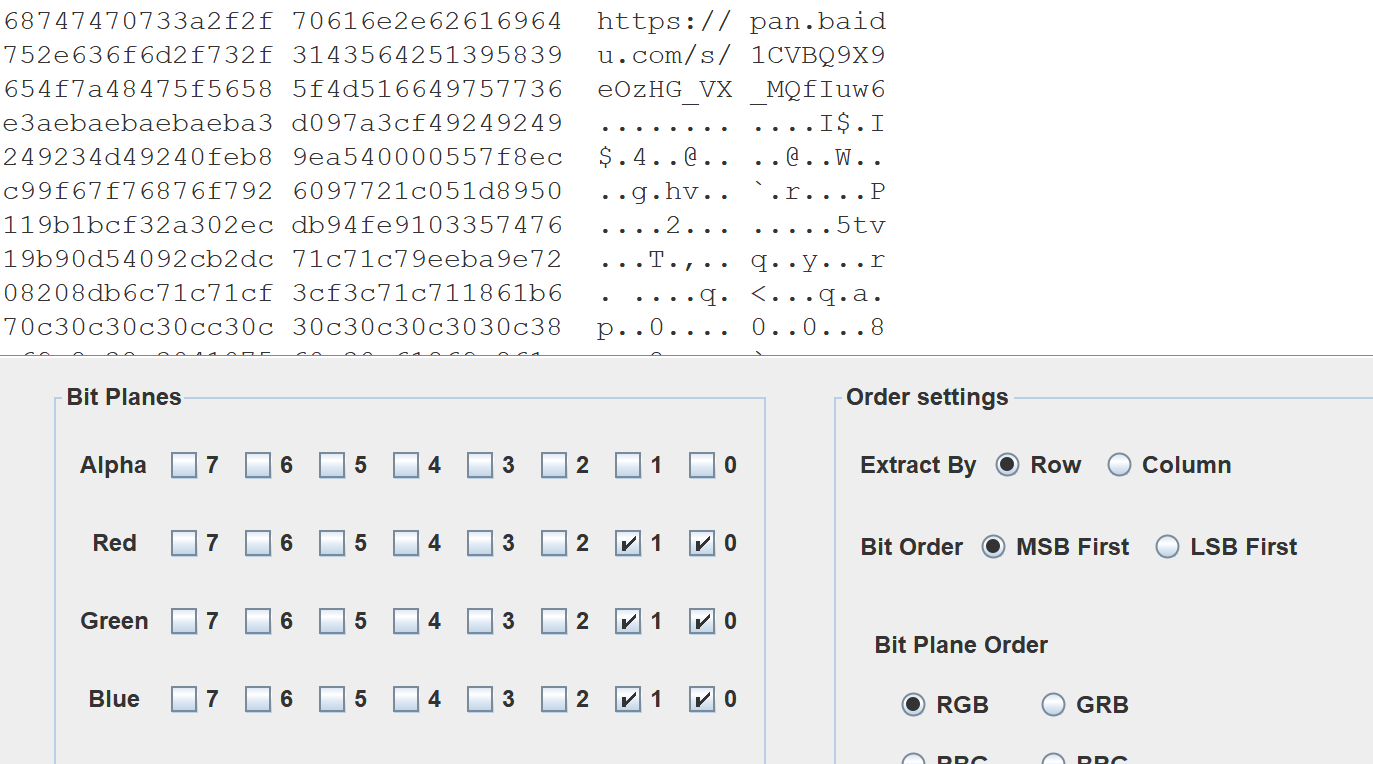The height and width of the screenshot is (764, 1373).
Task: Turn off Blue bit plane 0
Action: [x=702, y=699]
